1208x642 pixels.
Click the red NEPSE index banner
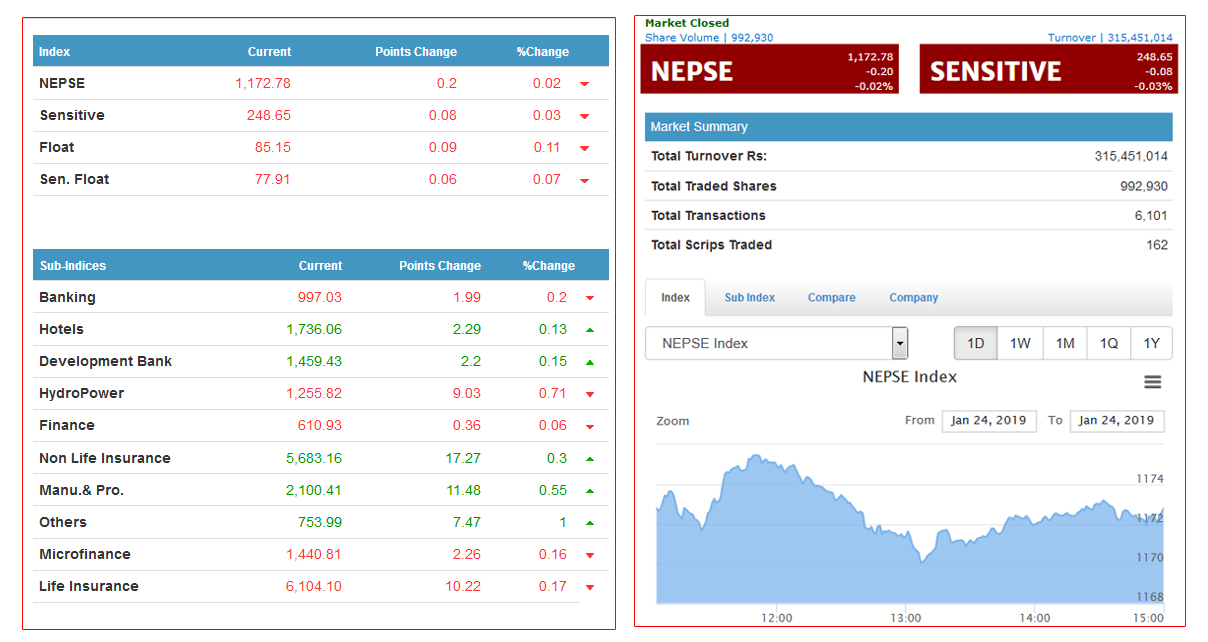click(x=771, y=69)
